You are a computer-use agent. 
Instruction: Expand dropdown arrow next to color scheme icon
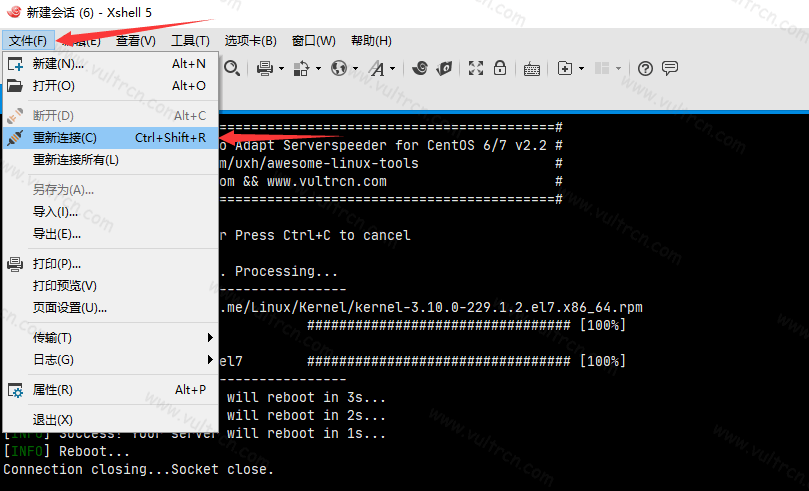point(318,69)
